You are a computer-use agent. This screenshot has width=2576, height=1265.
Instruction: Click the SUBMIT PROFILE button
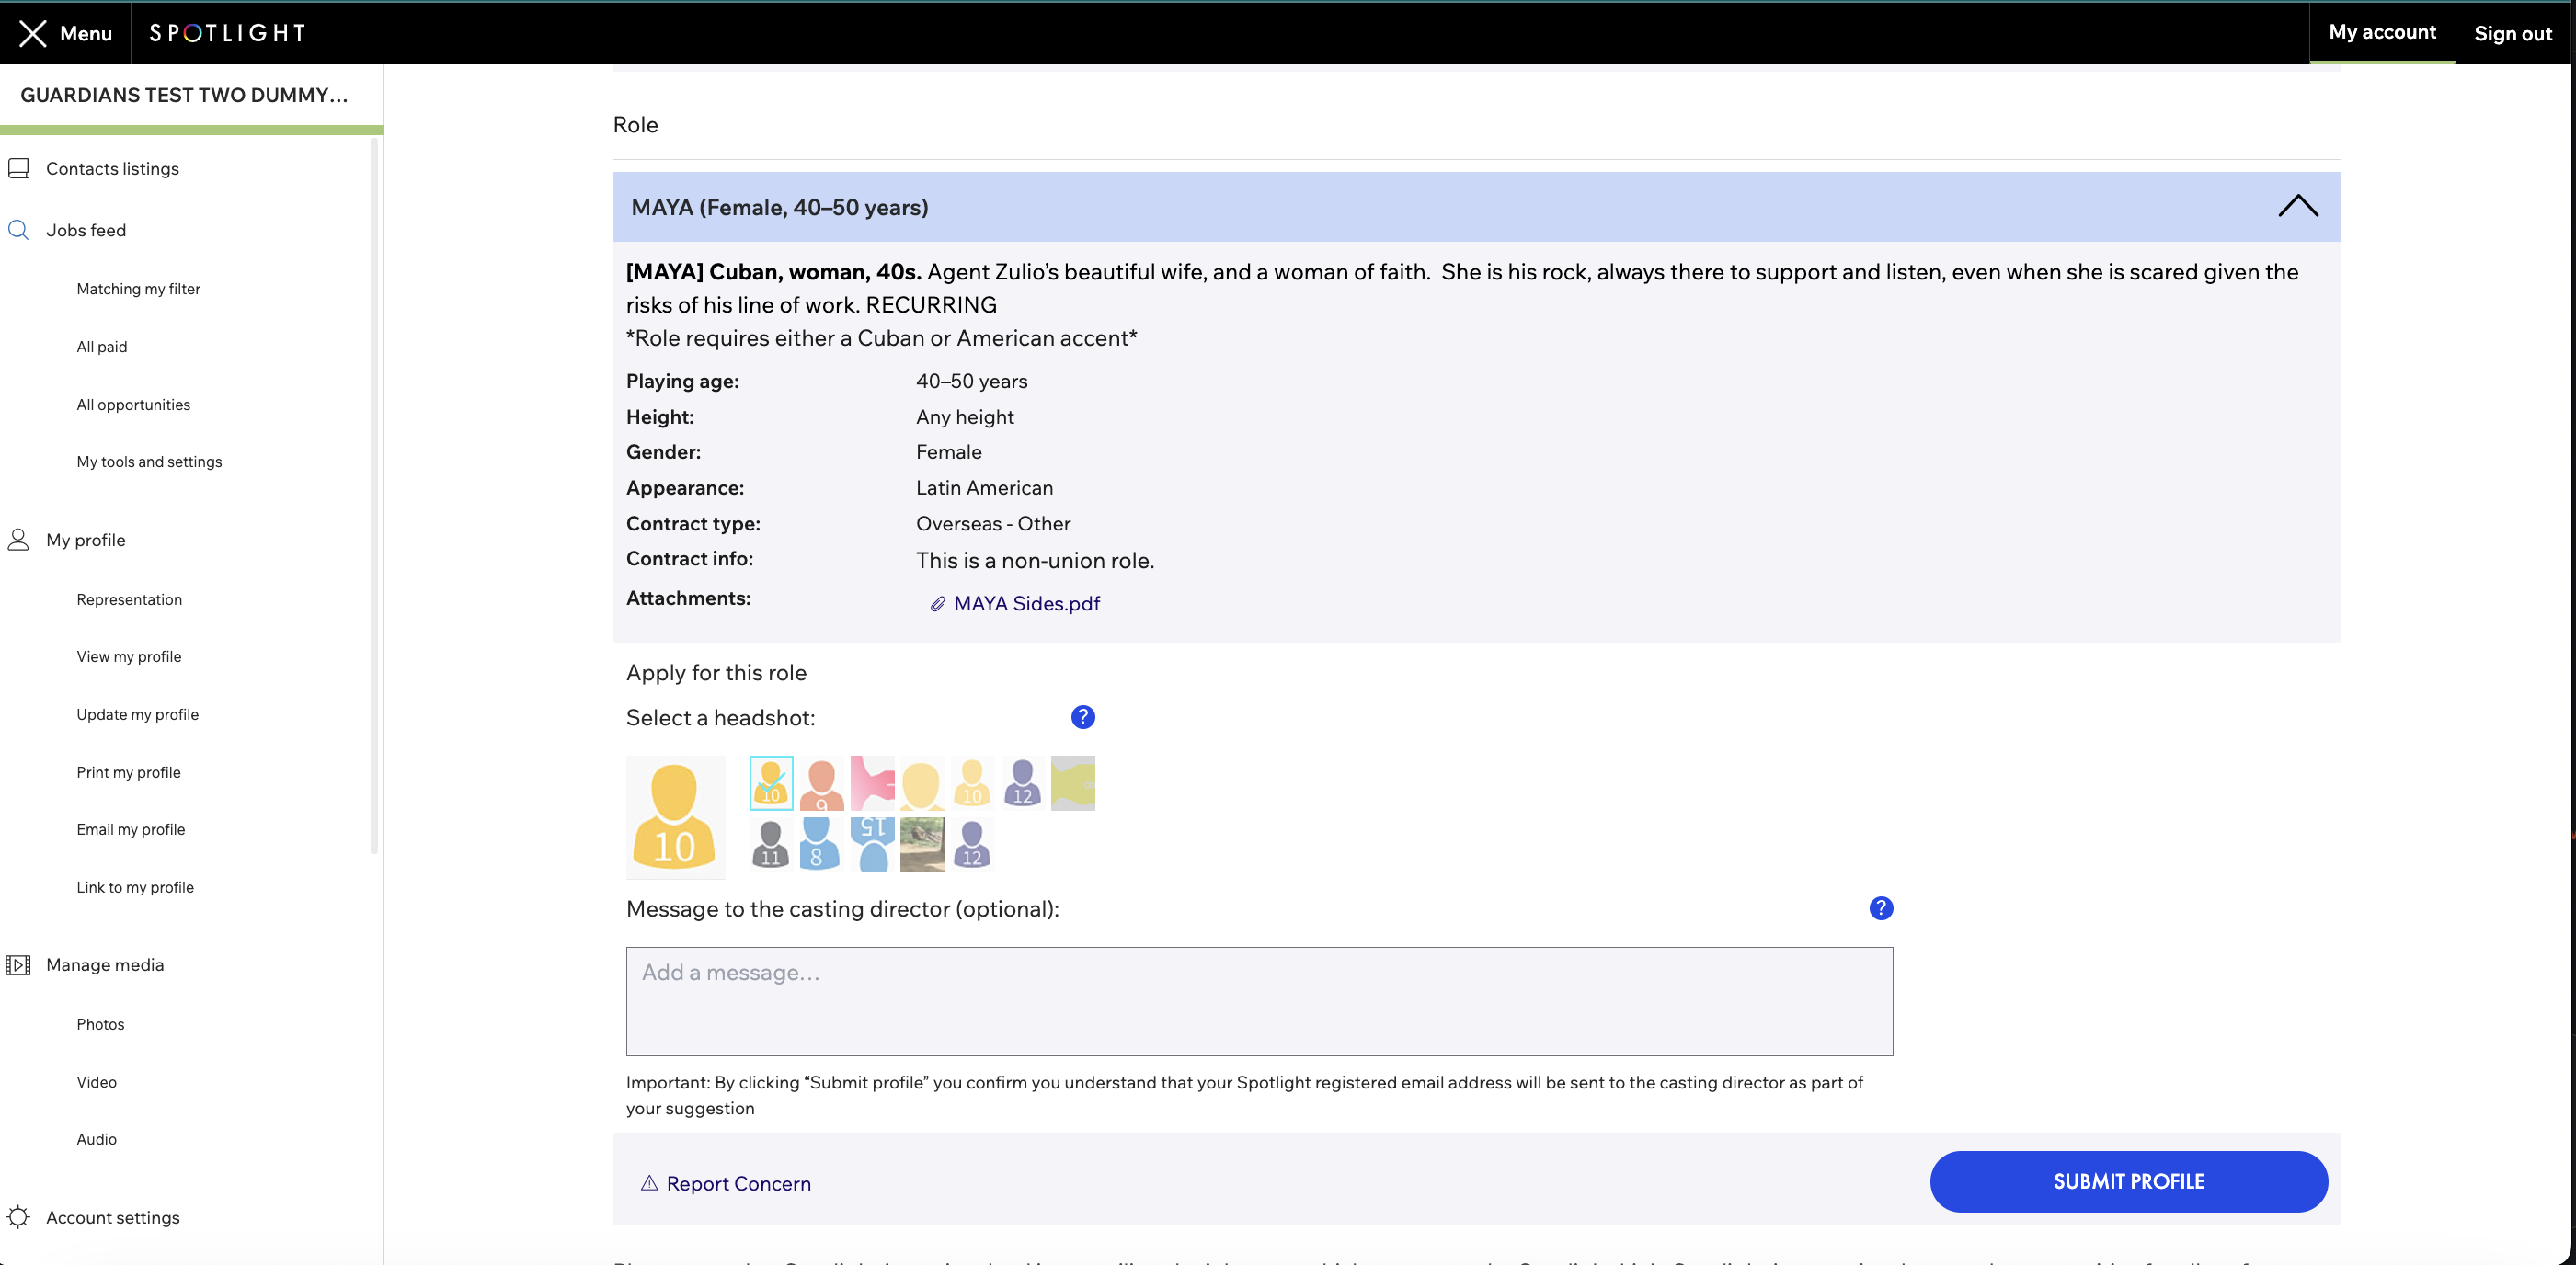coord(2129,1182)
